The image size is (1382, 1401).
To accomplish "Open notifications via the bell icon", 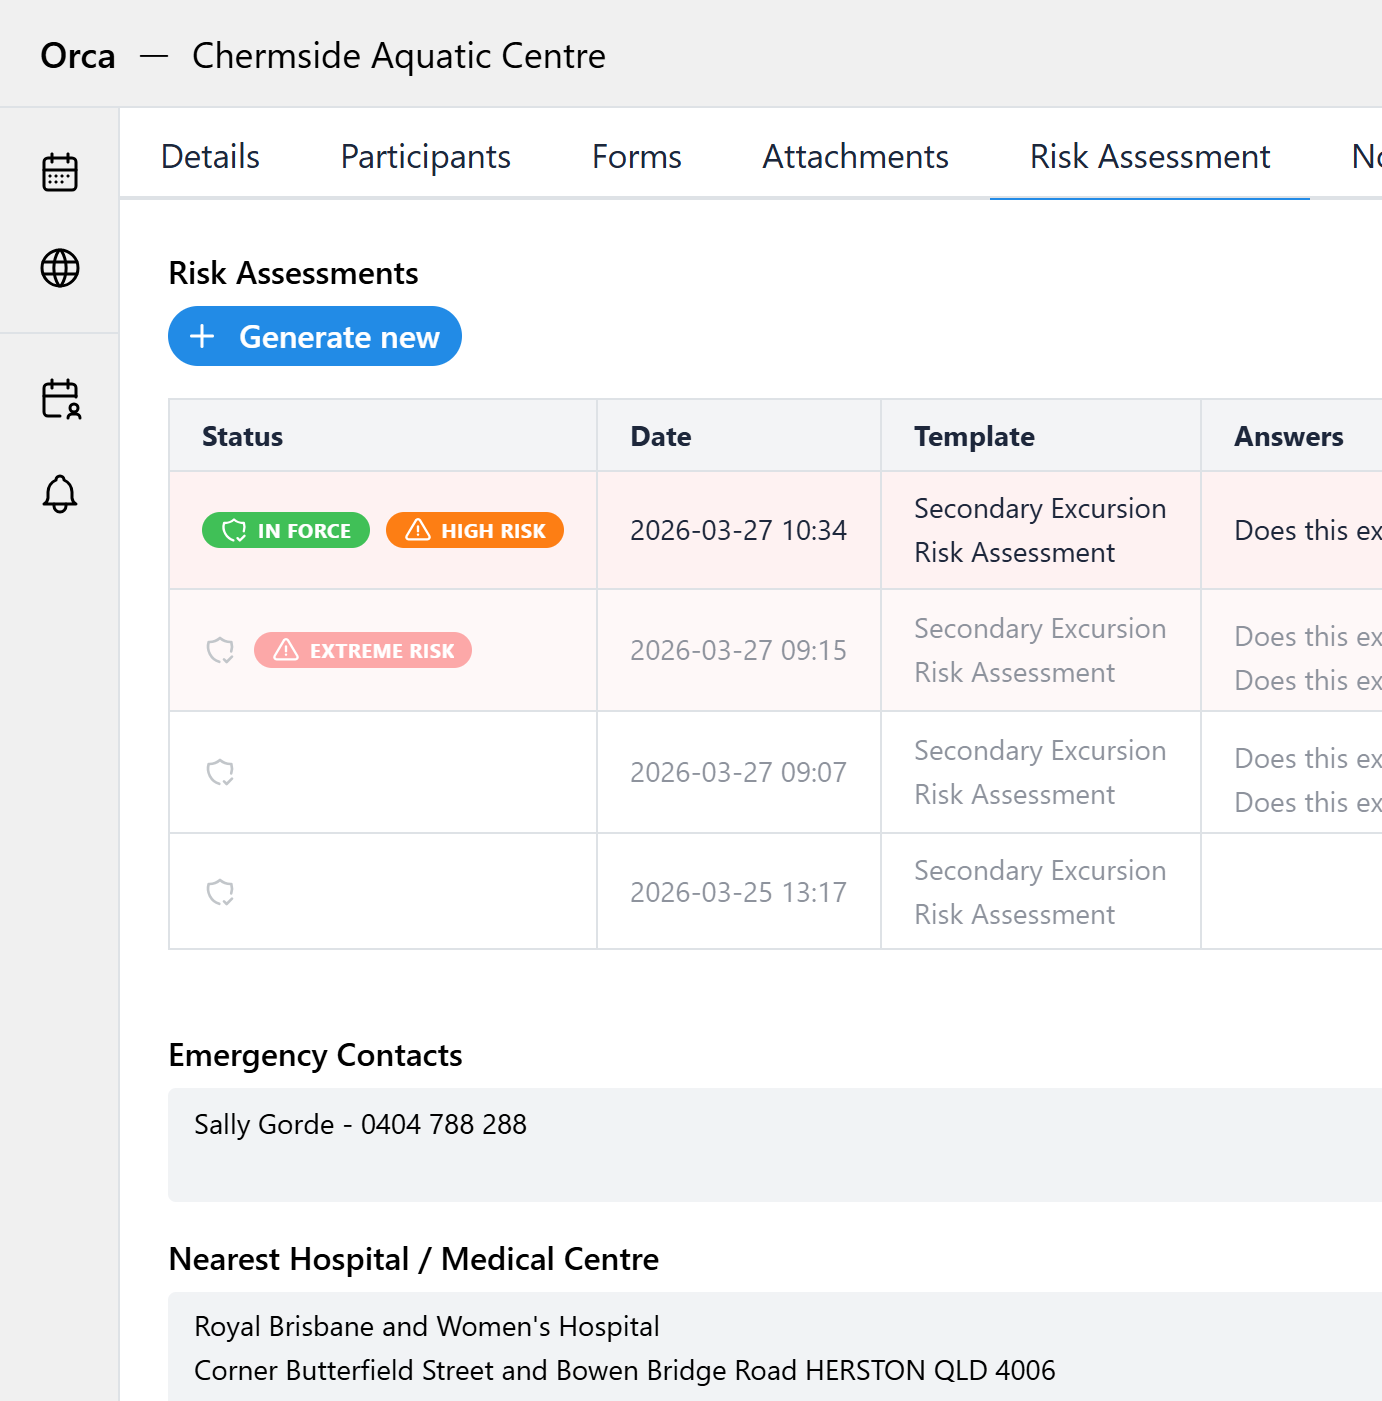I will 60,493.
